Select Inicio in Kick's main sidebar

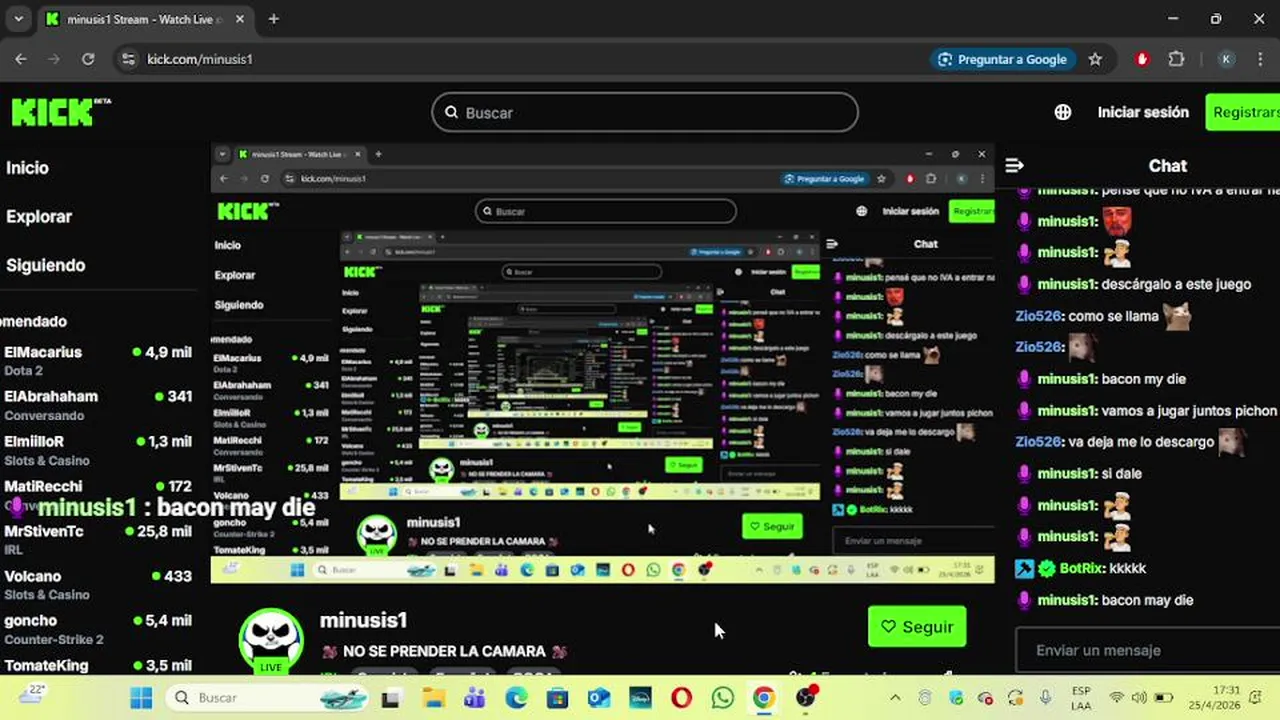[x=27, y=168]
